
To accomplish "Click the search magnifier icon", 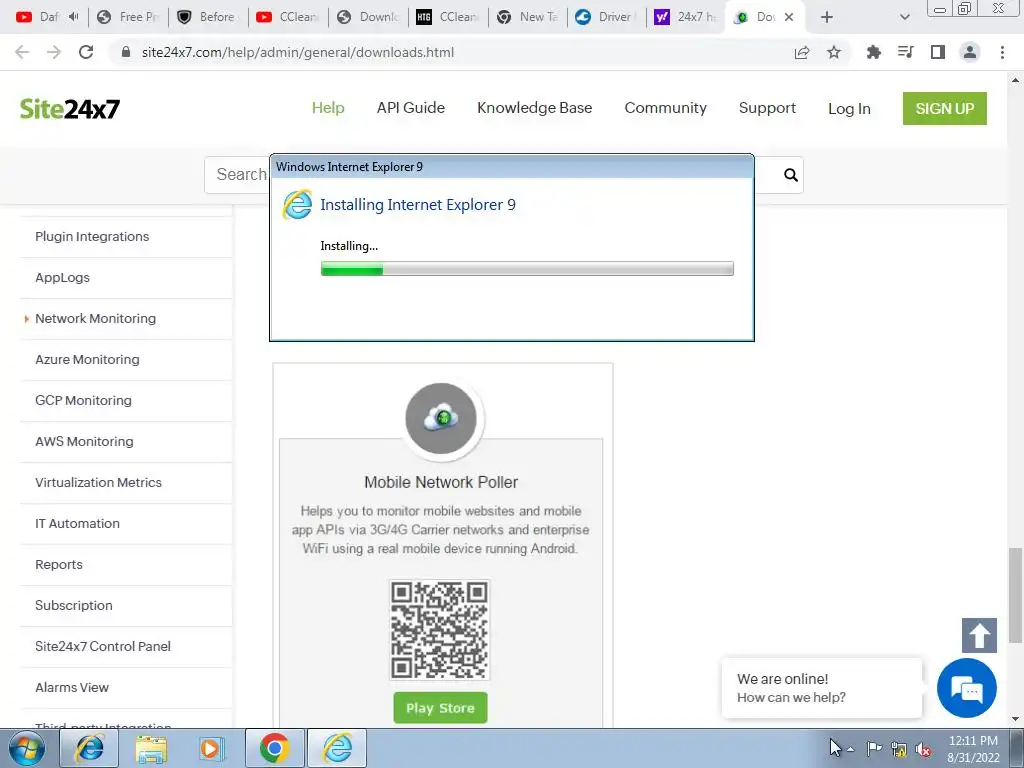I will pyautogui.click(x=791, y=175).
